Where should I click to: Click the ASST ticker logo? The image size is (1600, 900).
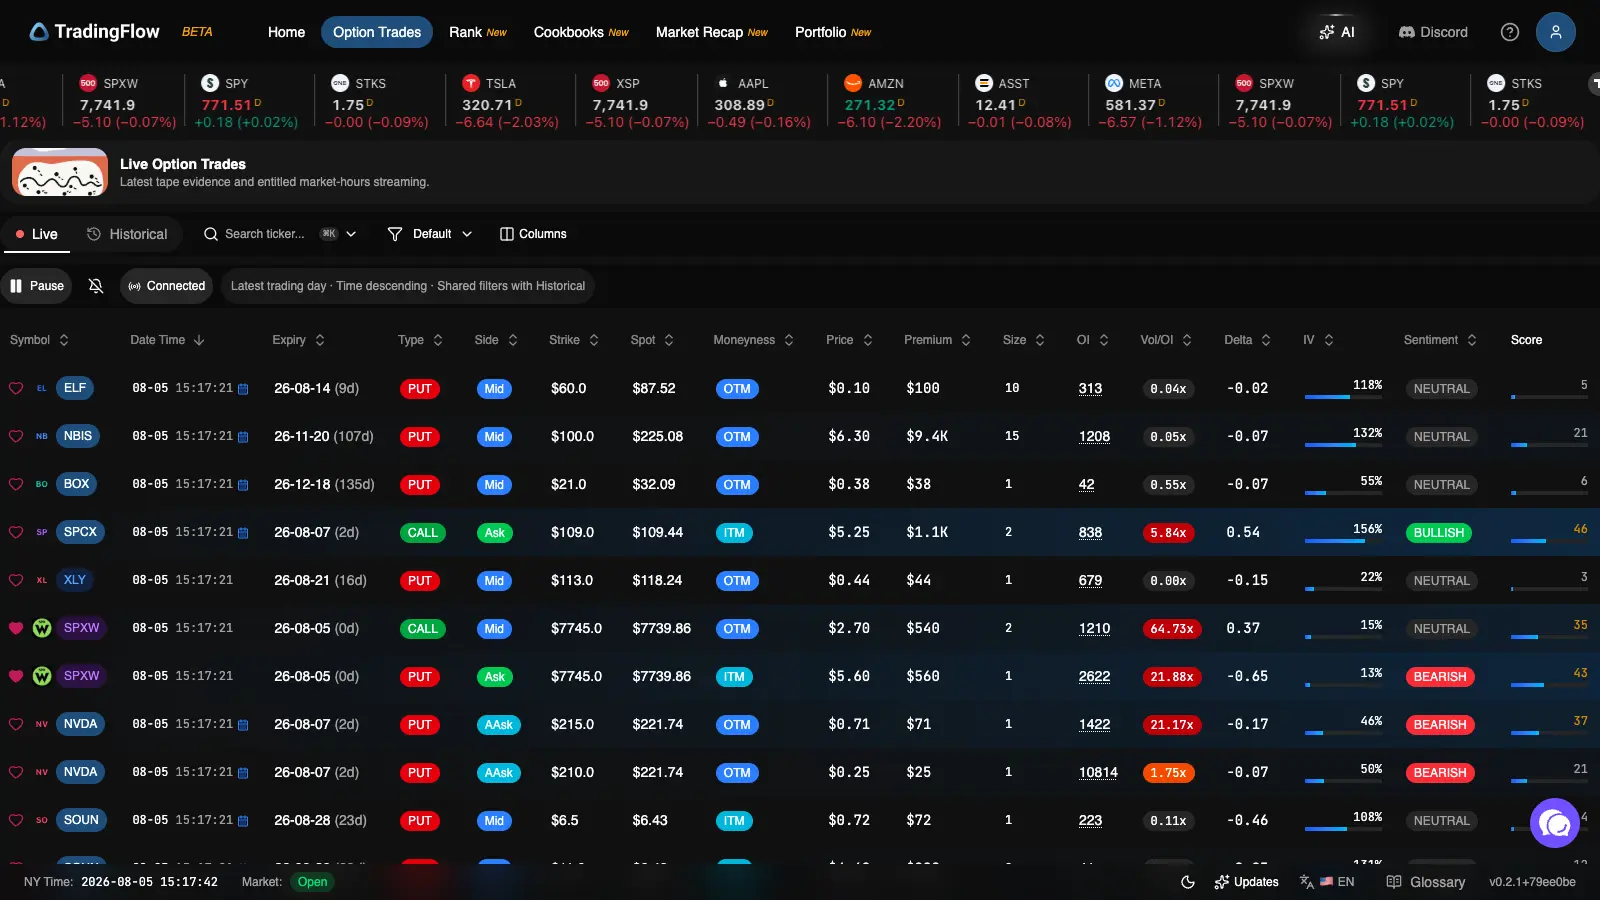click(x=984, y=83)
